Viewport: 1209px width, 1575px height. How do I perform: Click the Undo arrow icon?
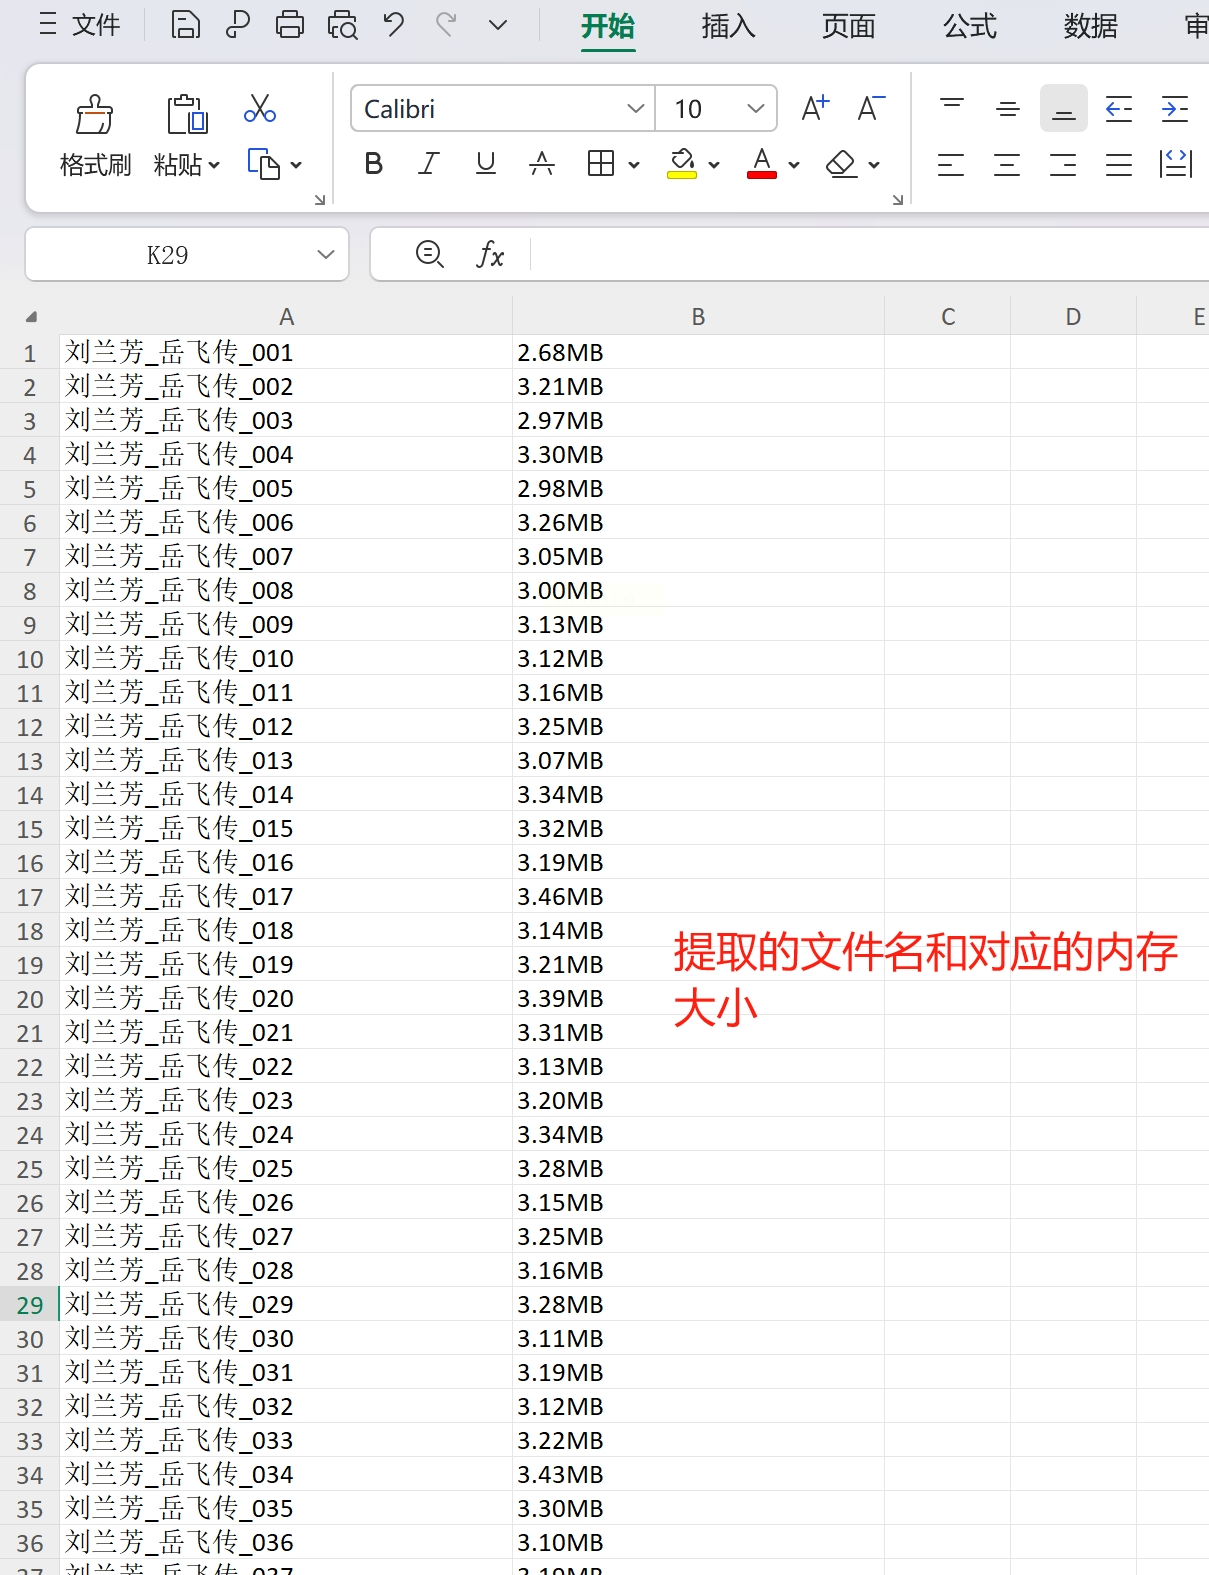coord(394,25)
